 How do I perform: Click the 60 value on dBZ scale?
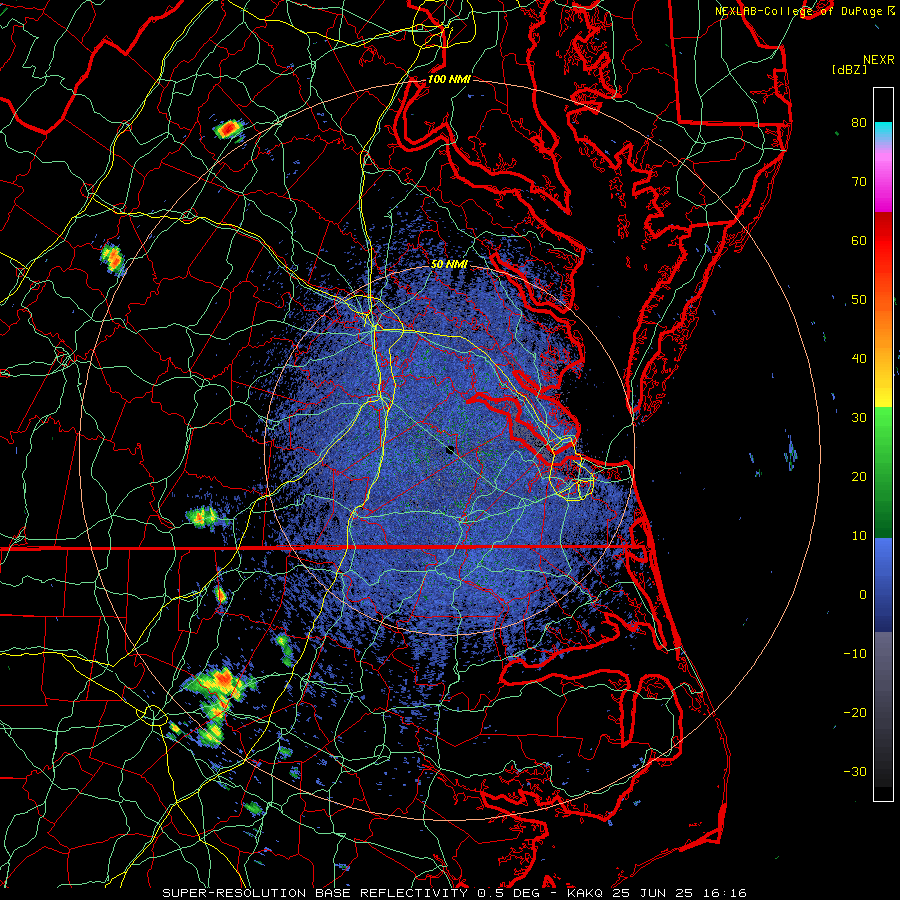[859, 240]
